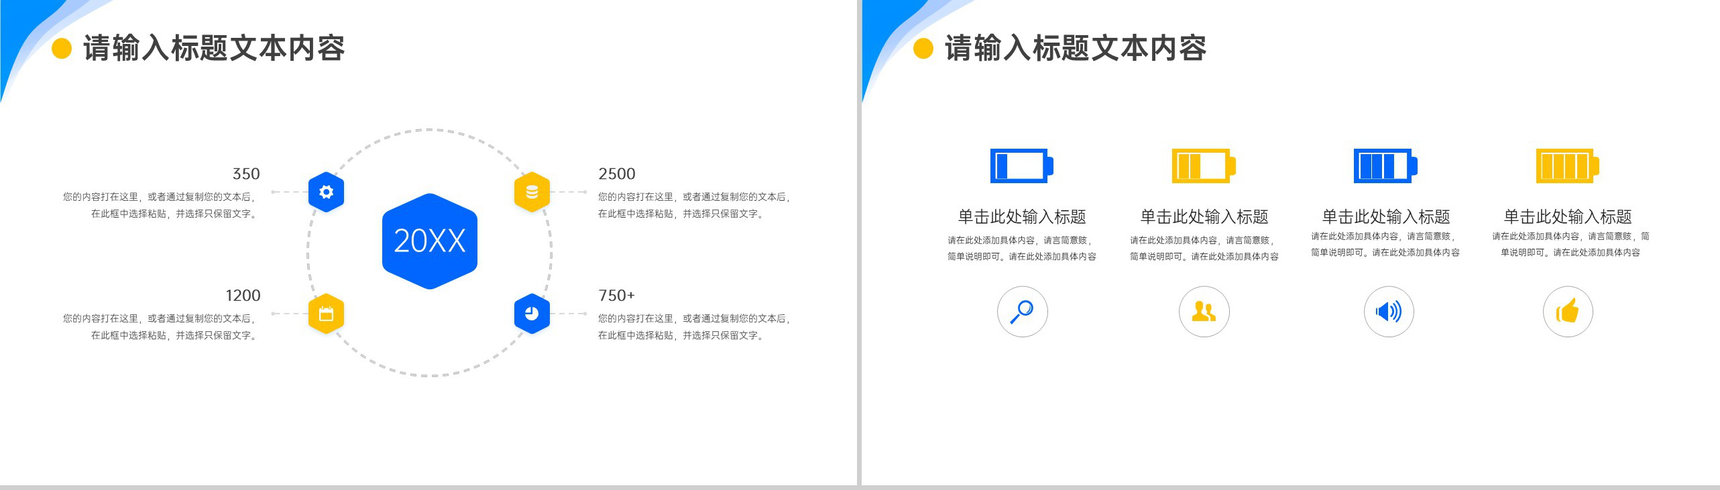
Task: Select the title text on the 20XX slide
Action: click(x=214, y=48)
